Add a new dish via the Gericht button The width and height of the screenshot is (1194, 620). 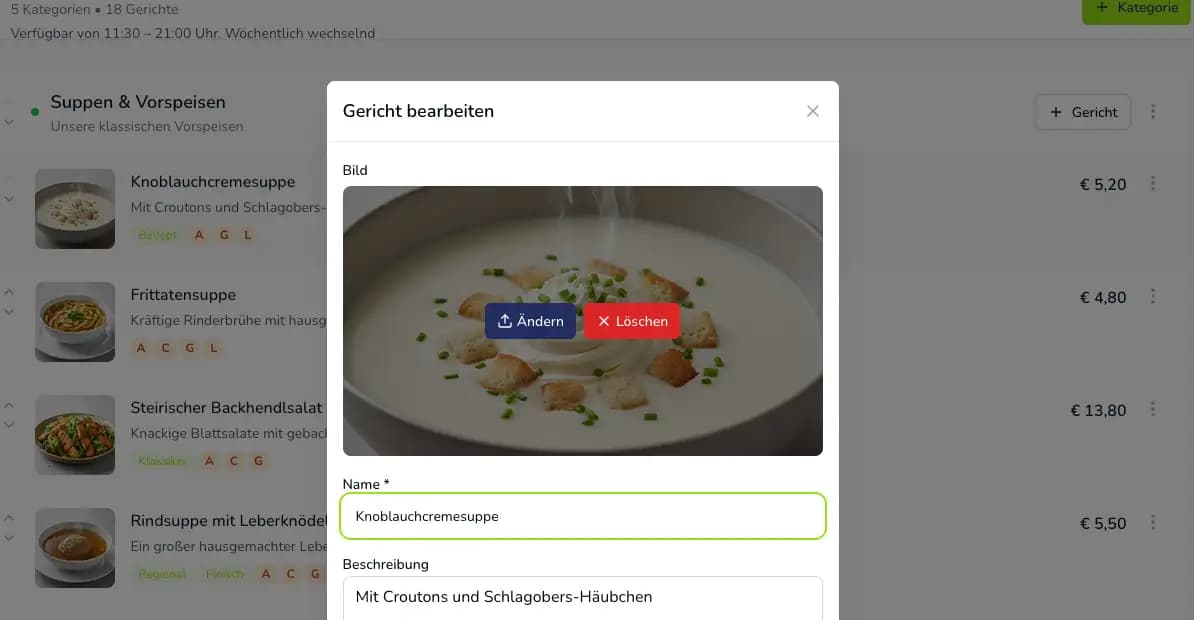pyautogui.click(x=1083, y=112)
